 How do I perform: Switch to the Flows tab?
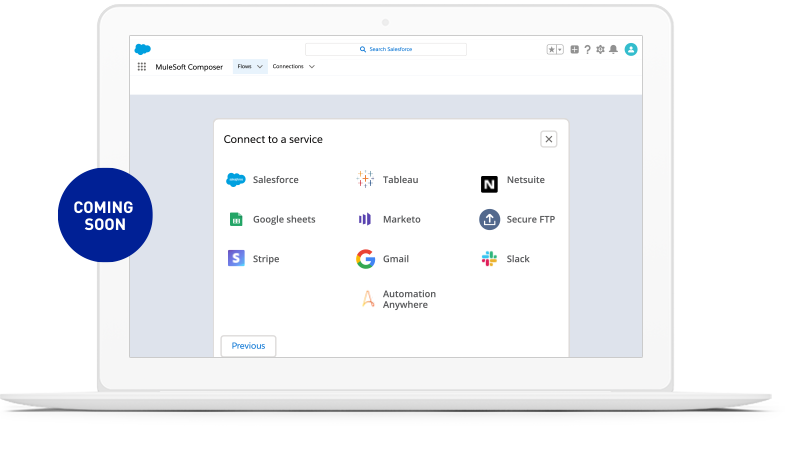(x=244, y=67)
